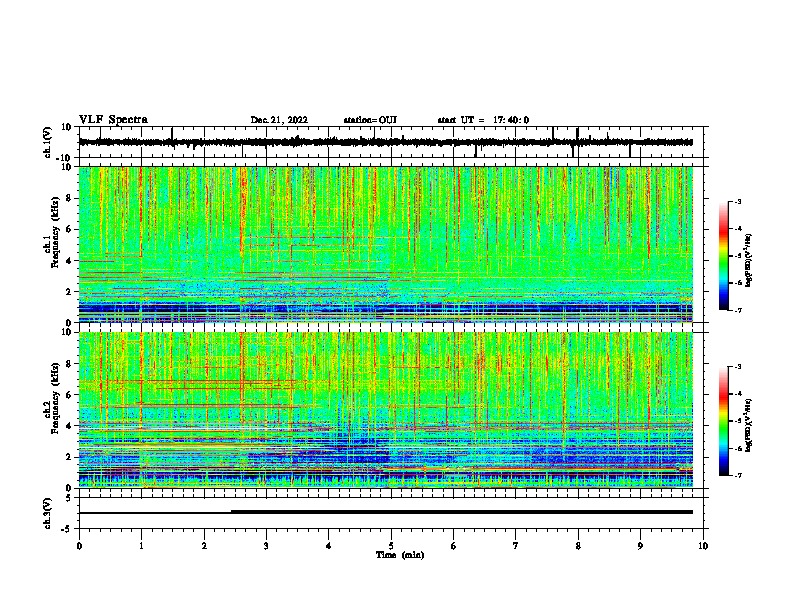Click the ch.1 color bar log(PSD) label
Viewport: 792px width, 612px height.
[749, 261]
